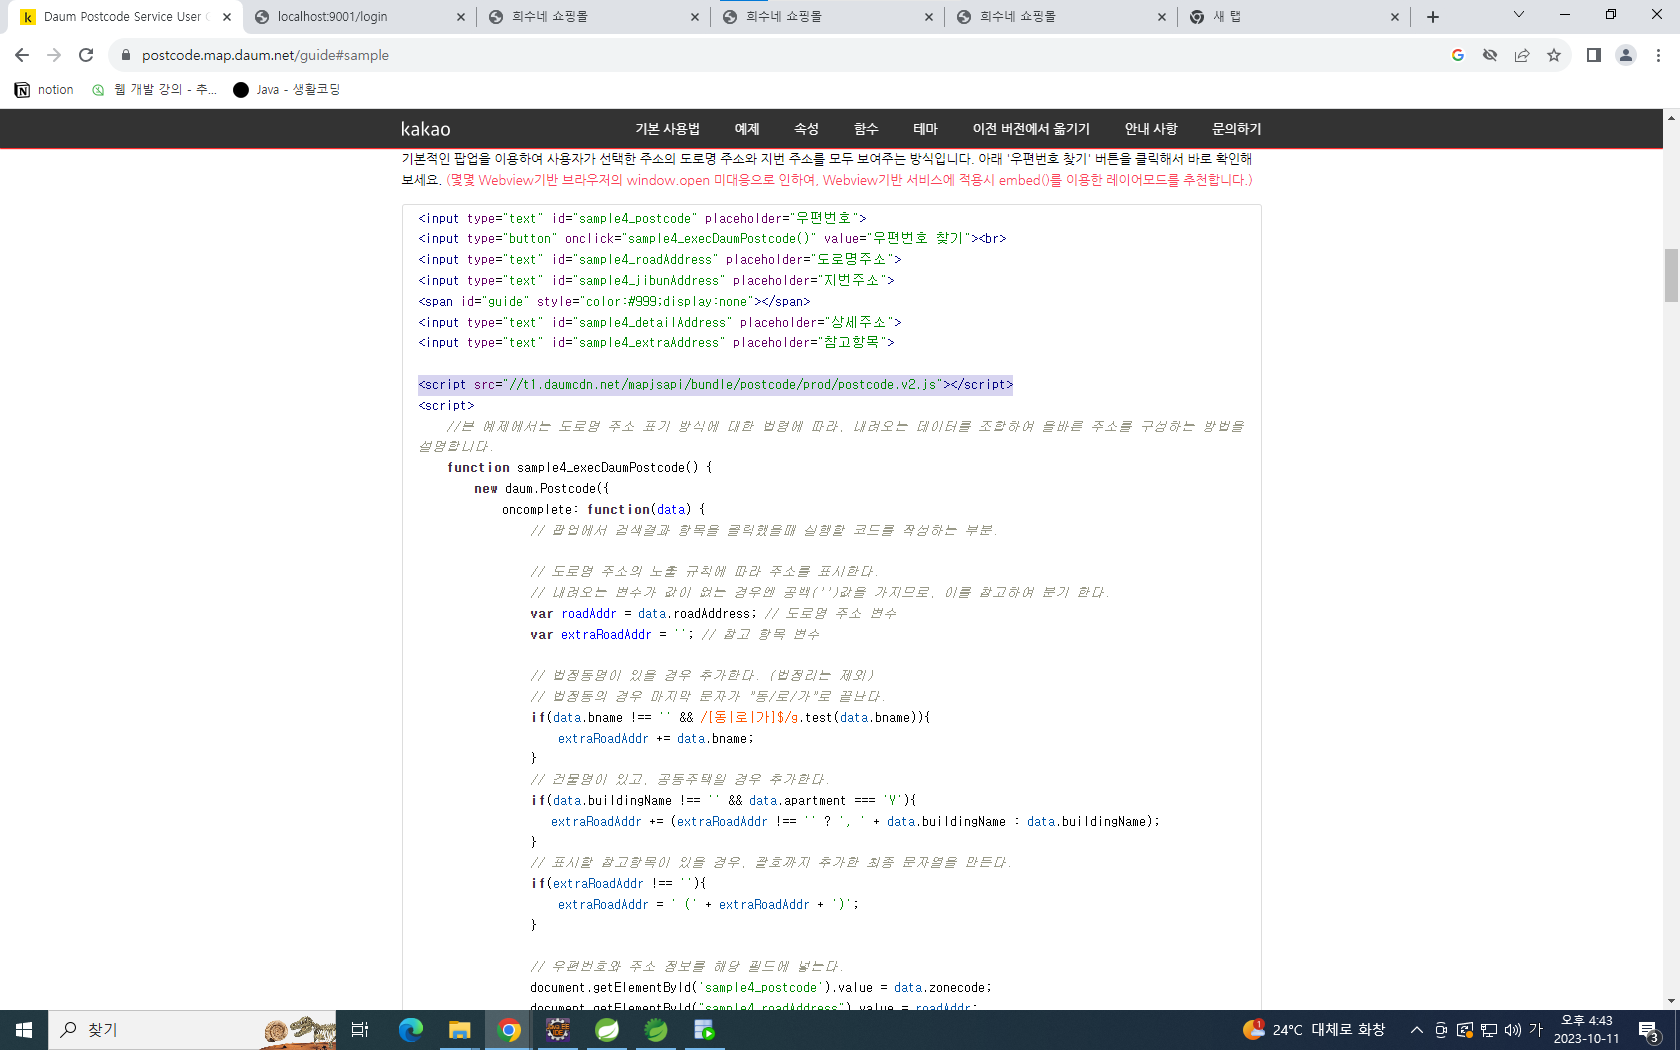
Task: Open the leaf-icon app left of the green bug icon
Action: (607, 1030)
